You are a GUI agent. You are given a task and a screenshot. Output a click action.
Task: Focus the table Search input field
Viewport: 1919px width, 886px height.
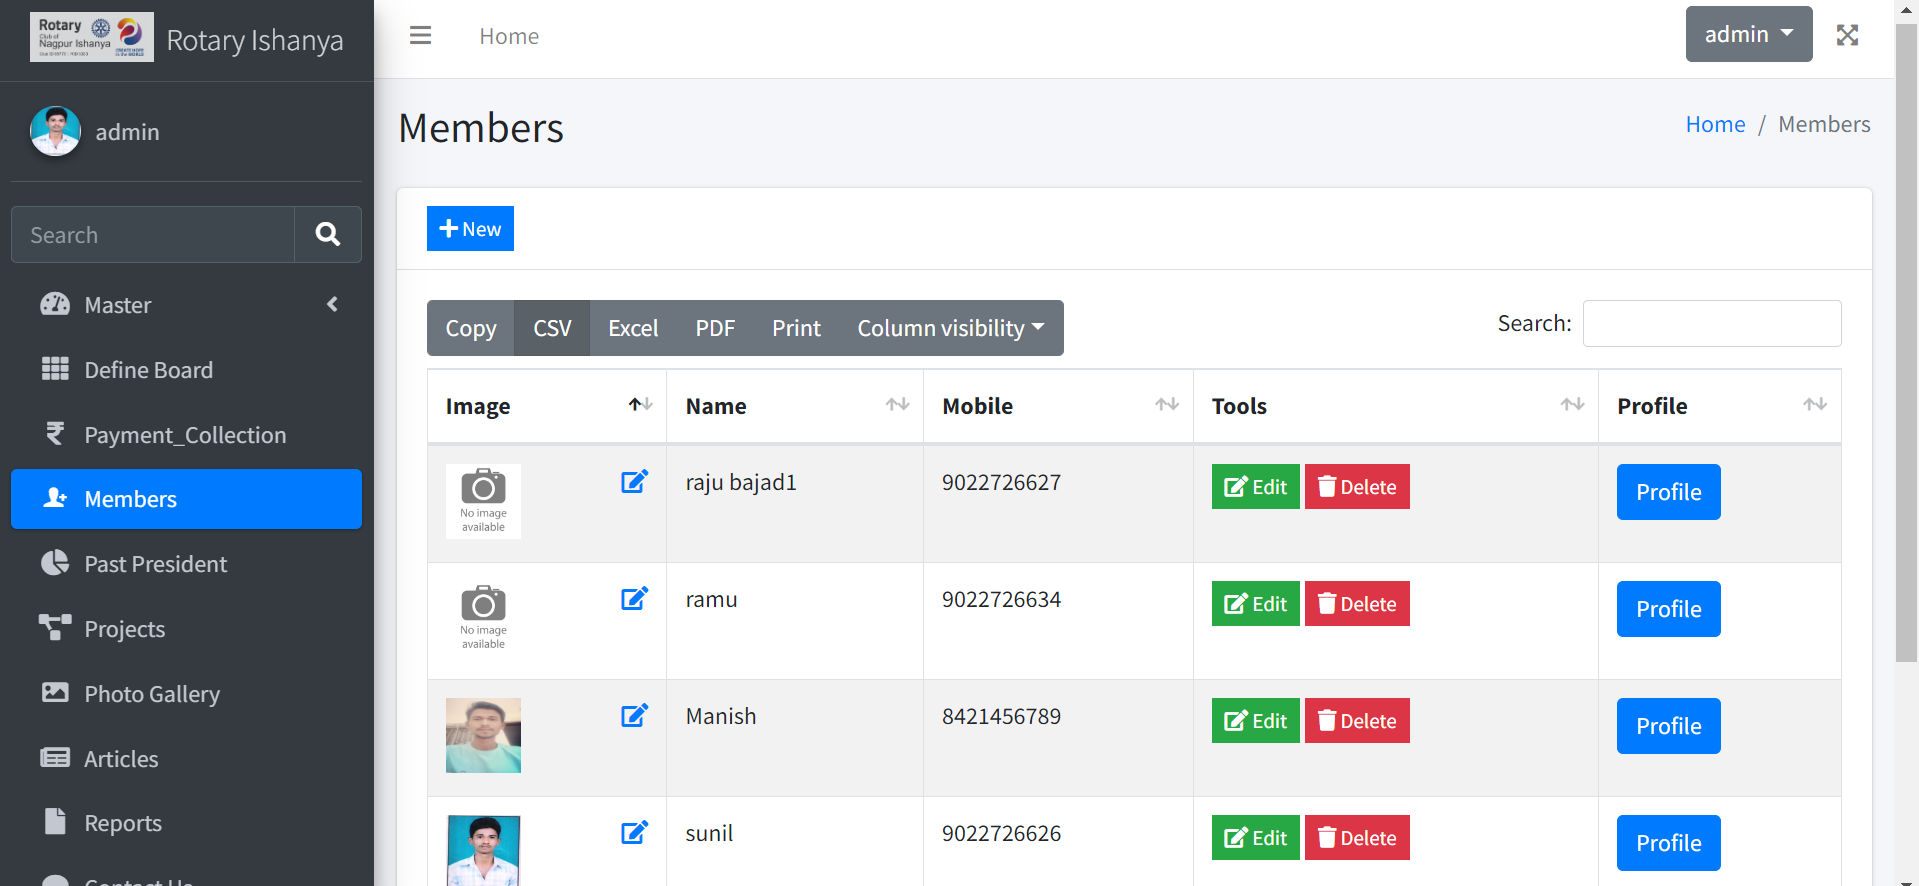[x=1711, y=324]
